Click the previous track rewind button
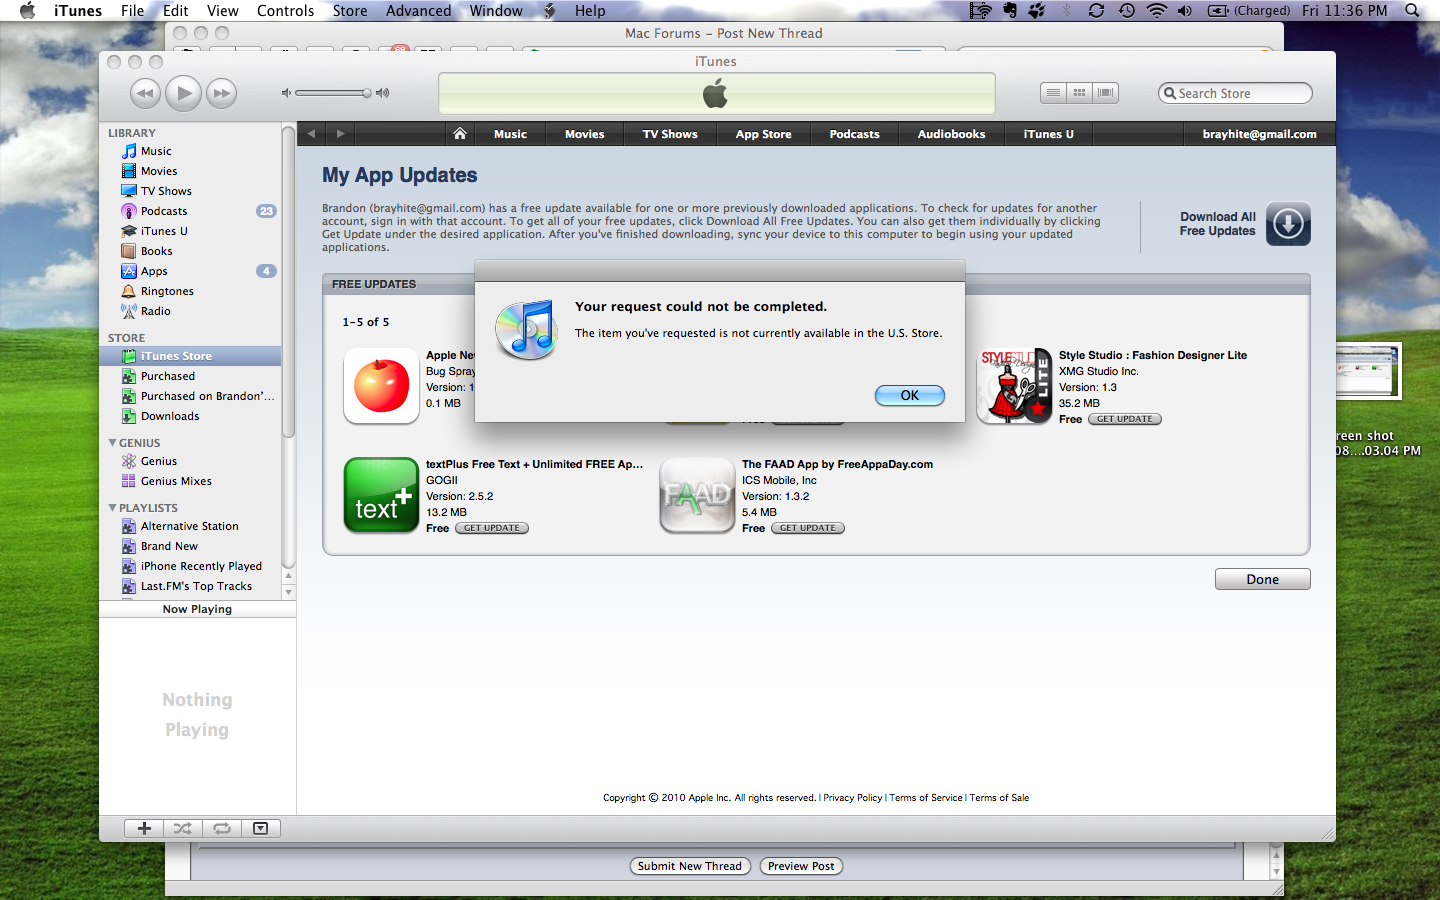 (x=145, y=93)
